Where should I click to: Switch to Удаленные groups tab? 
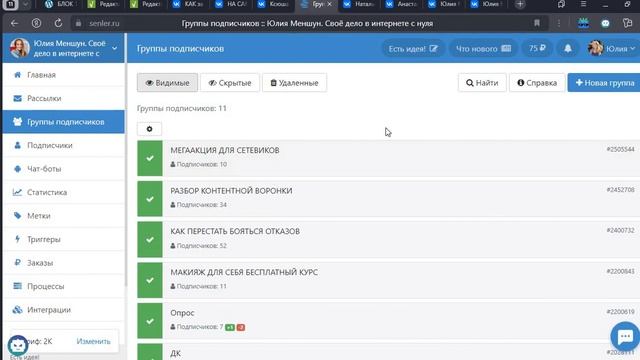[x=294, y=83]
